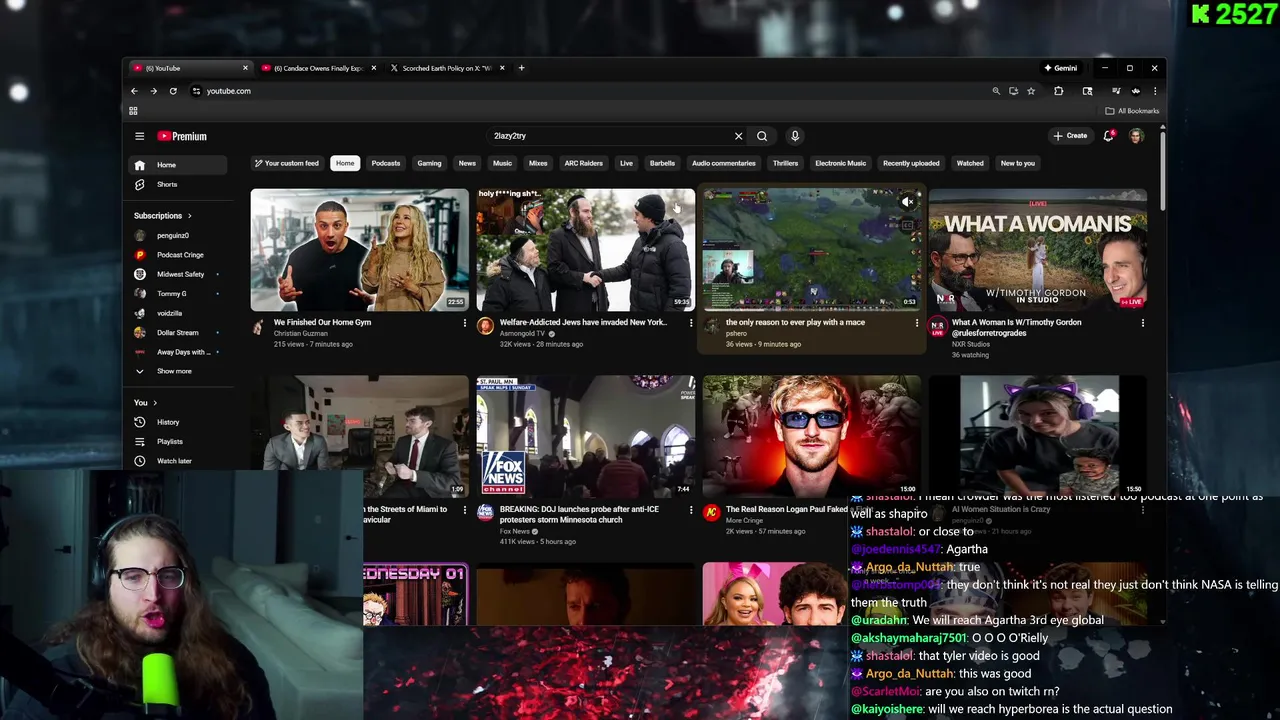Open the Tommy G subscription
Viewport: 1280px width, 720px height.
click(179, 294)
